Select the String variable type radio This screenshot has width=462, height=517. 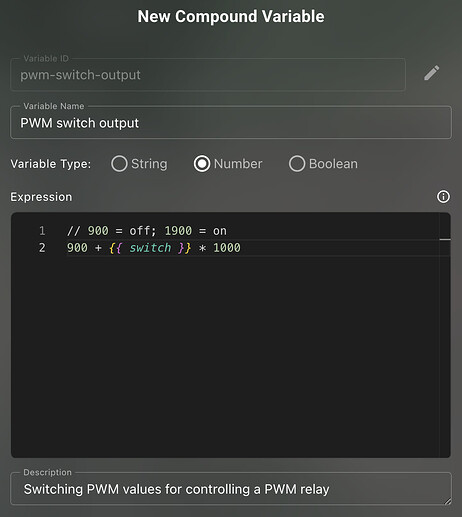[119, 164]
